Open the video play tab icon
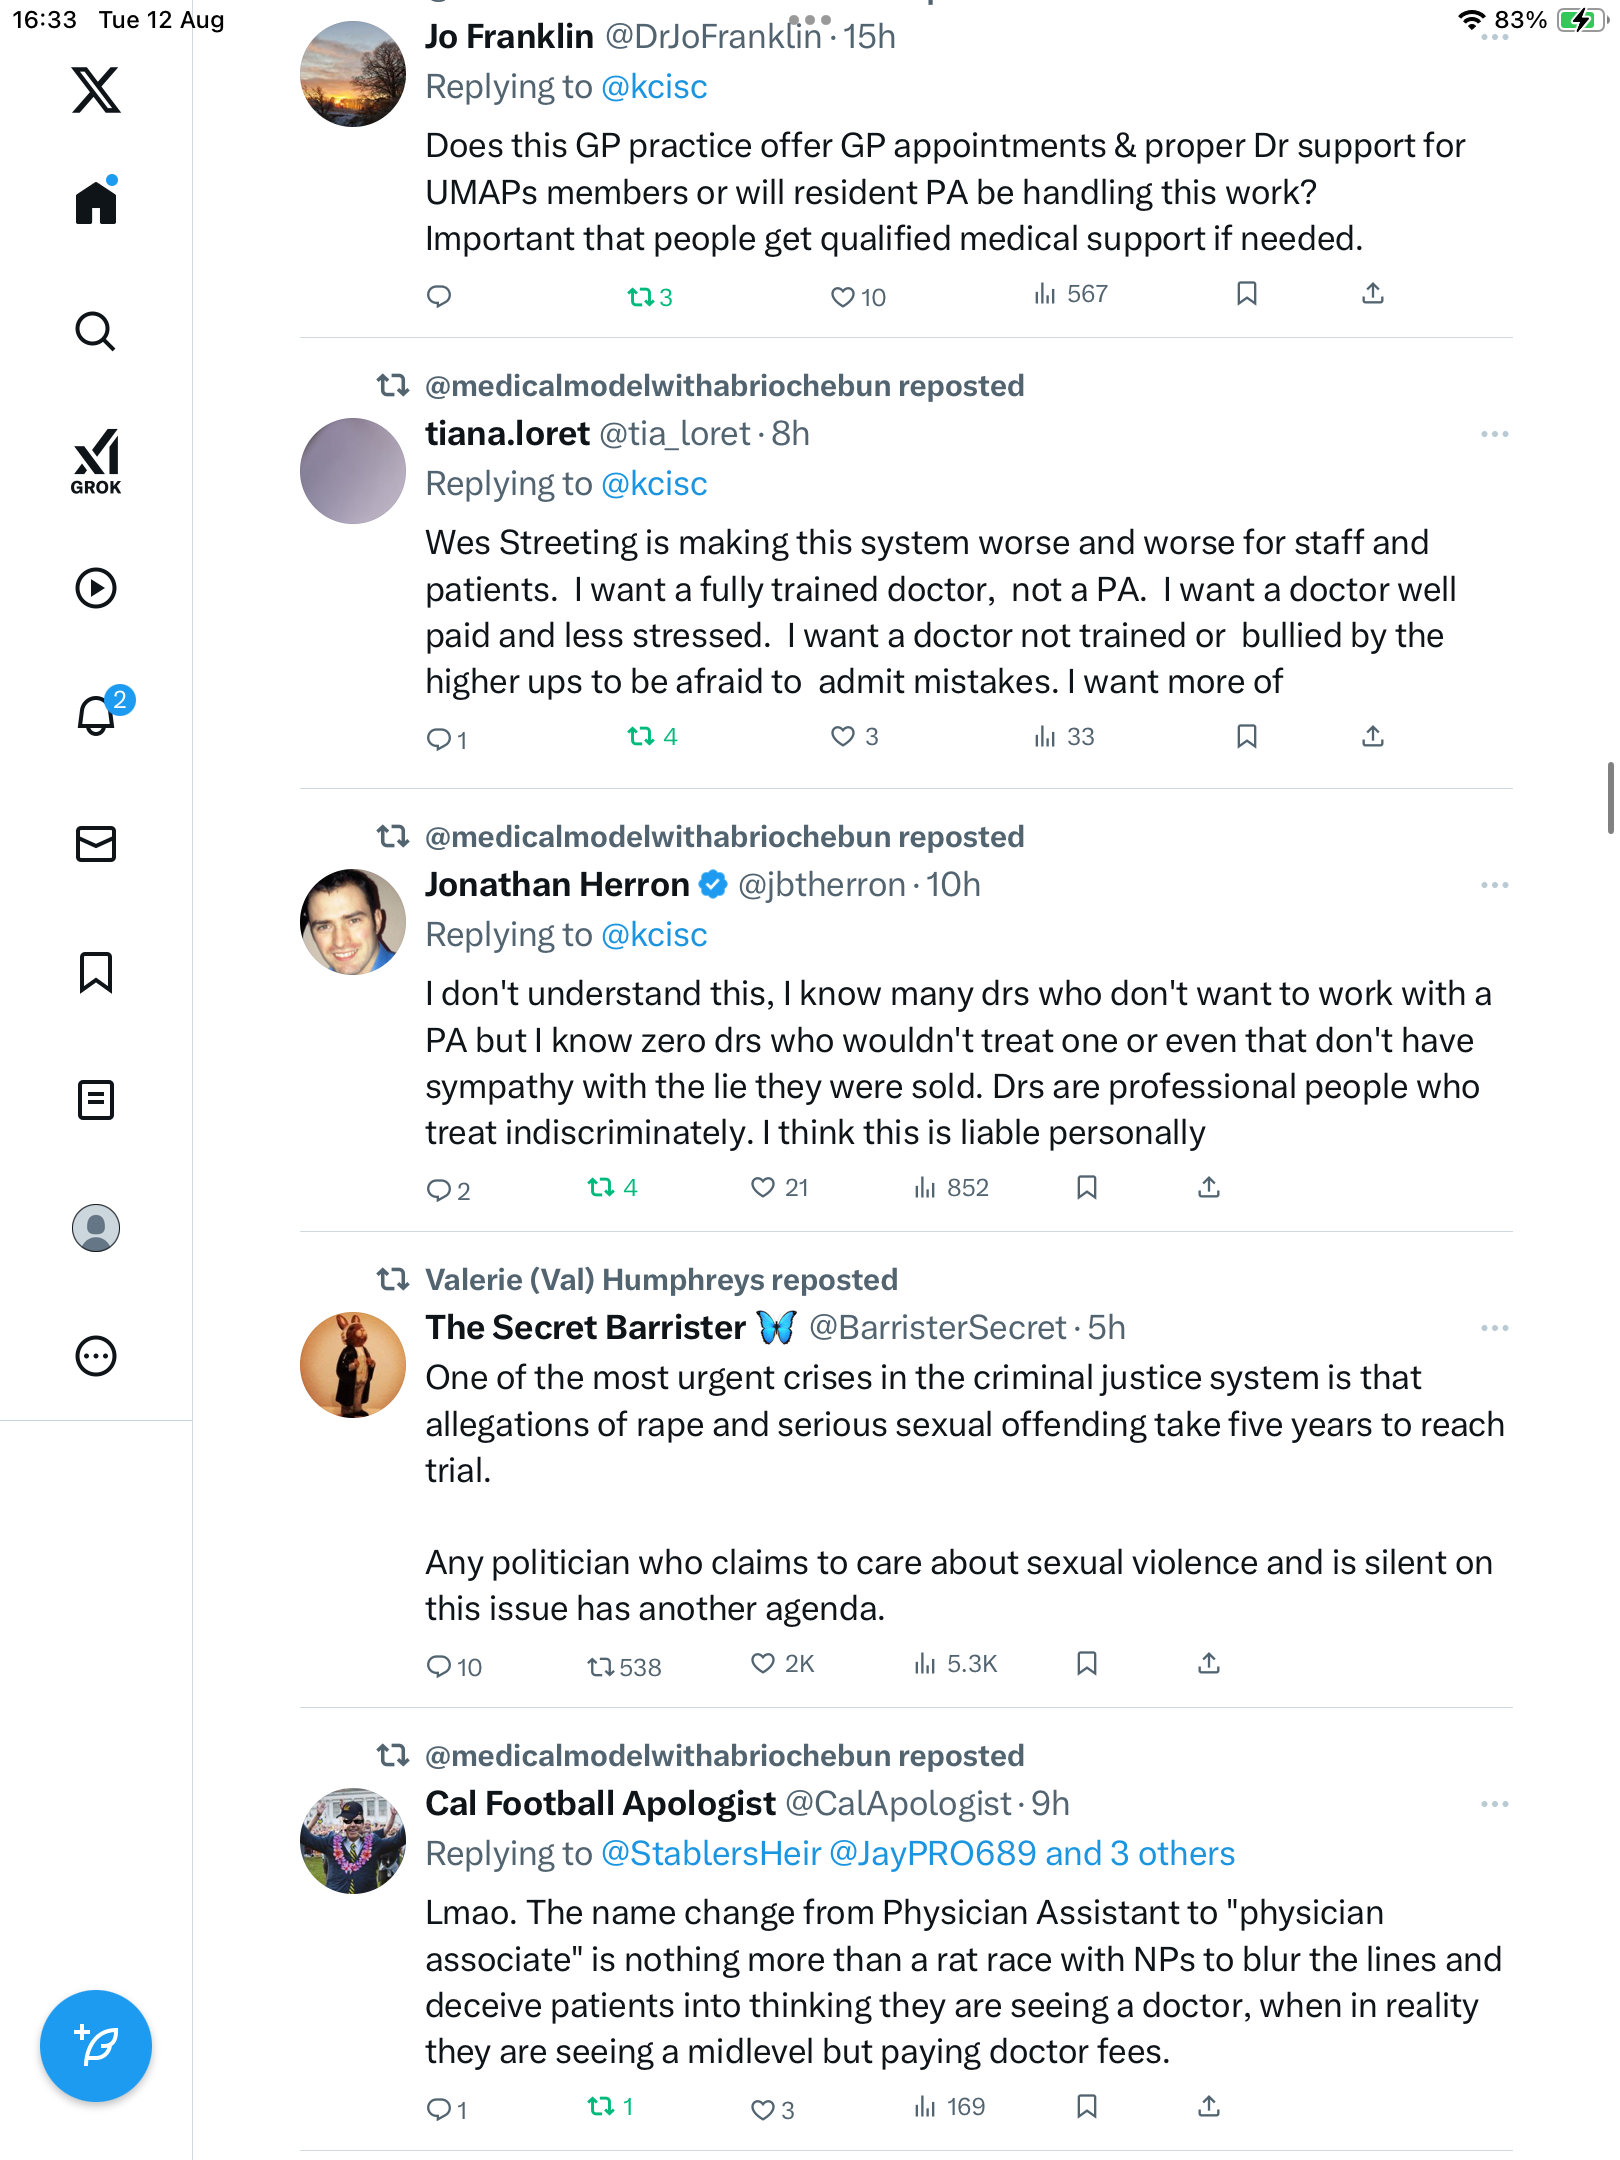The width and height of the screenshot is (1620, 2160). tap(96, 588)
